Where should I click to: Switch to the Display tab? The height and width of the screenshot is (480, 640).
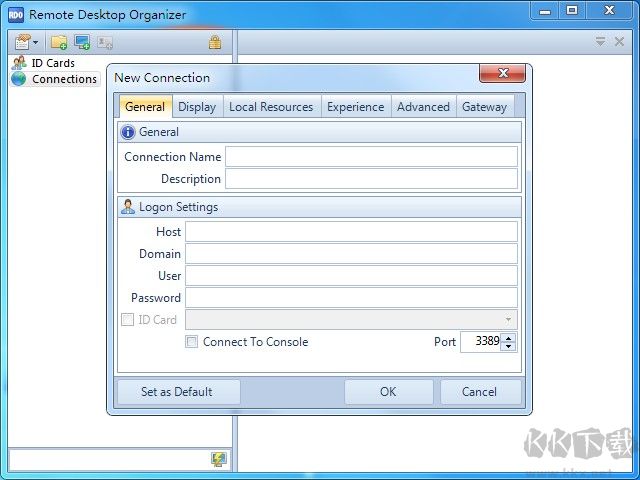coord(197,107)
